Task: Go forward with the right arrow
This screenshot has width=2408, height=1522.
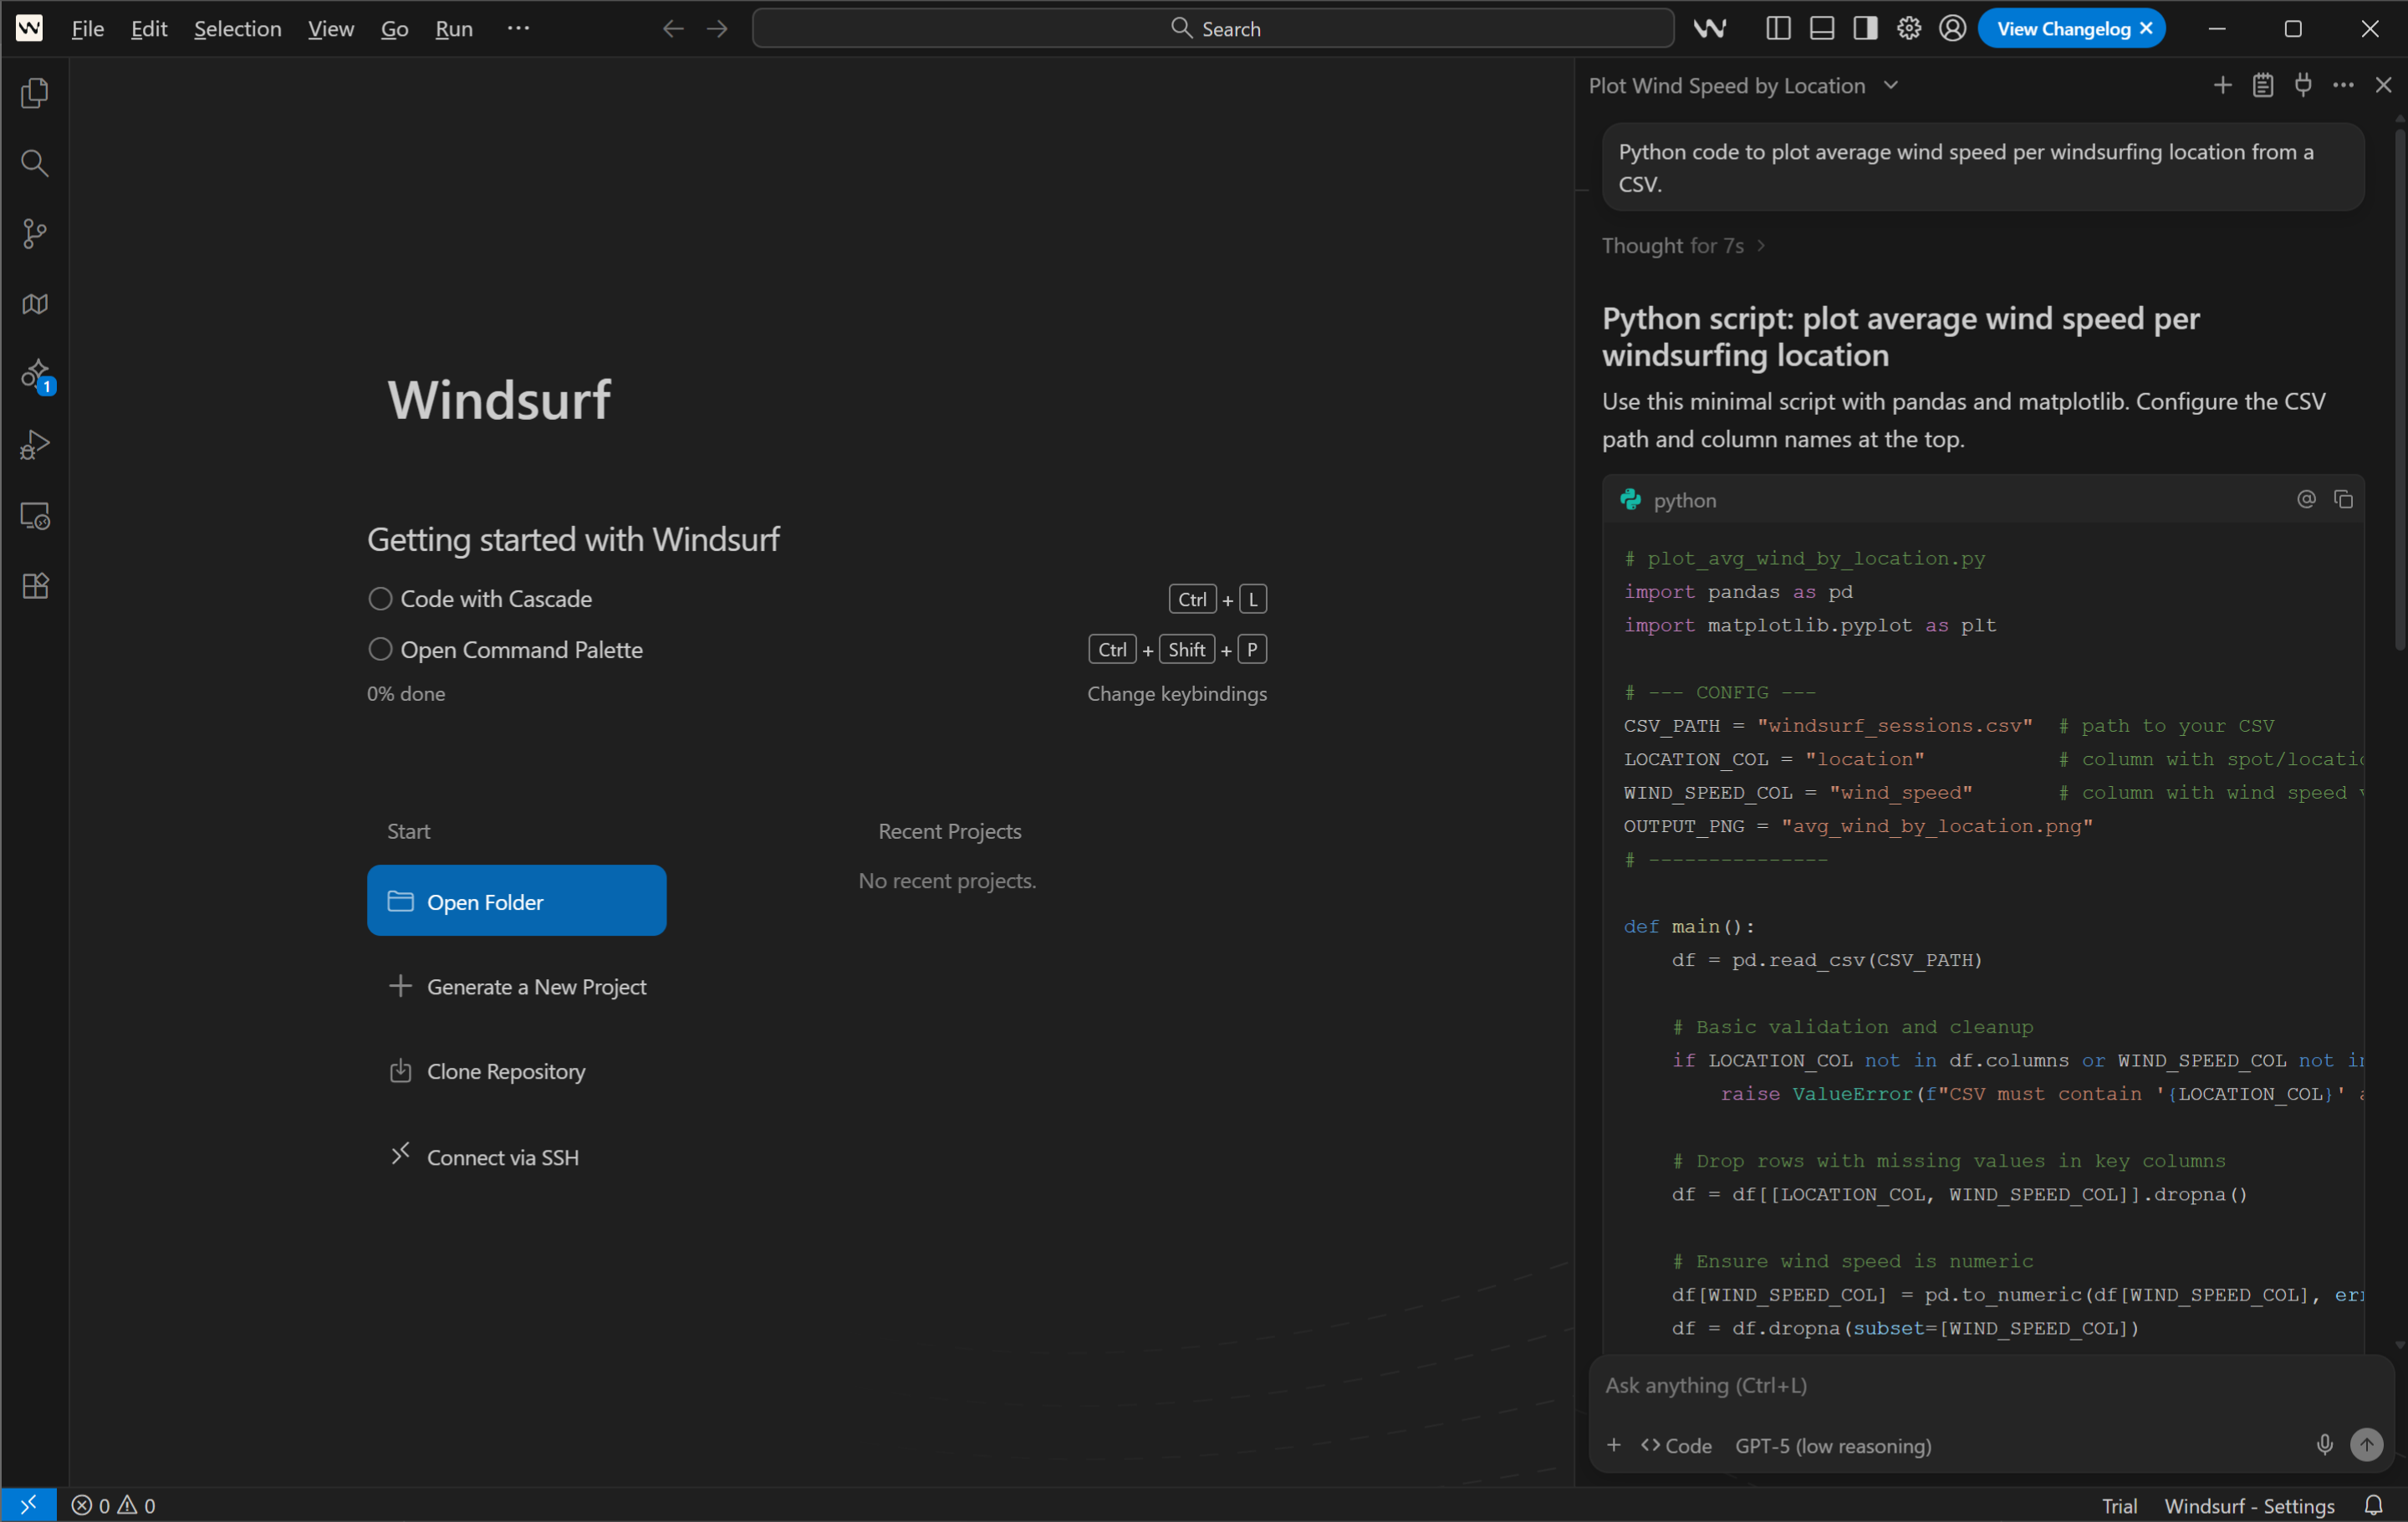Action: pos(717,28)
